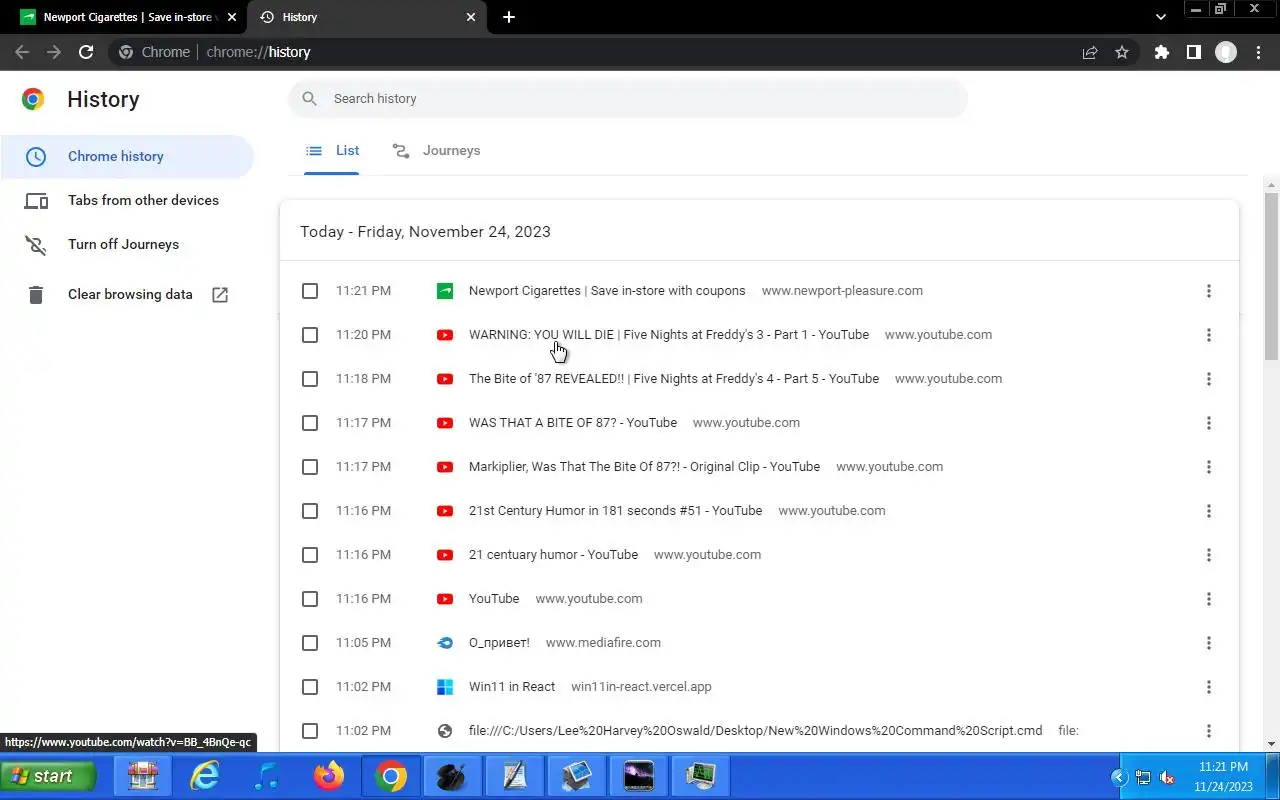Switch to the List tab
Screen dimensions: 1280x800
[x=332, y=151]
